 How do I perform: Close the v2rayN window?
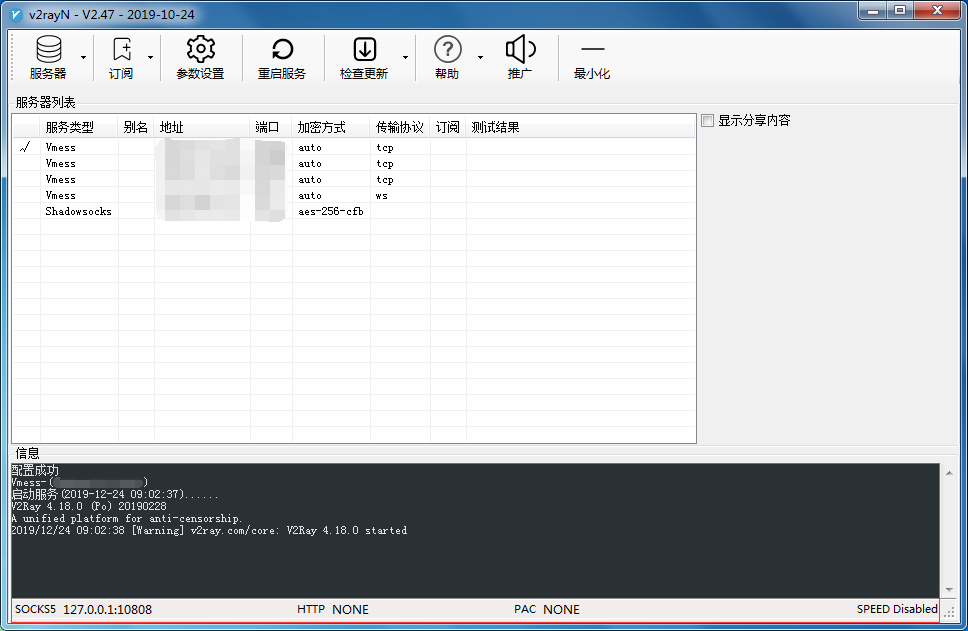[x=937, y=10]
